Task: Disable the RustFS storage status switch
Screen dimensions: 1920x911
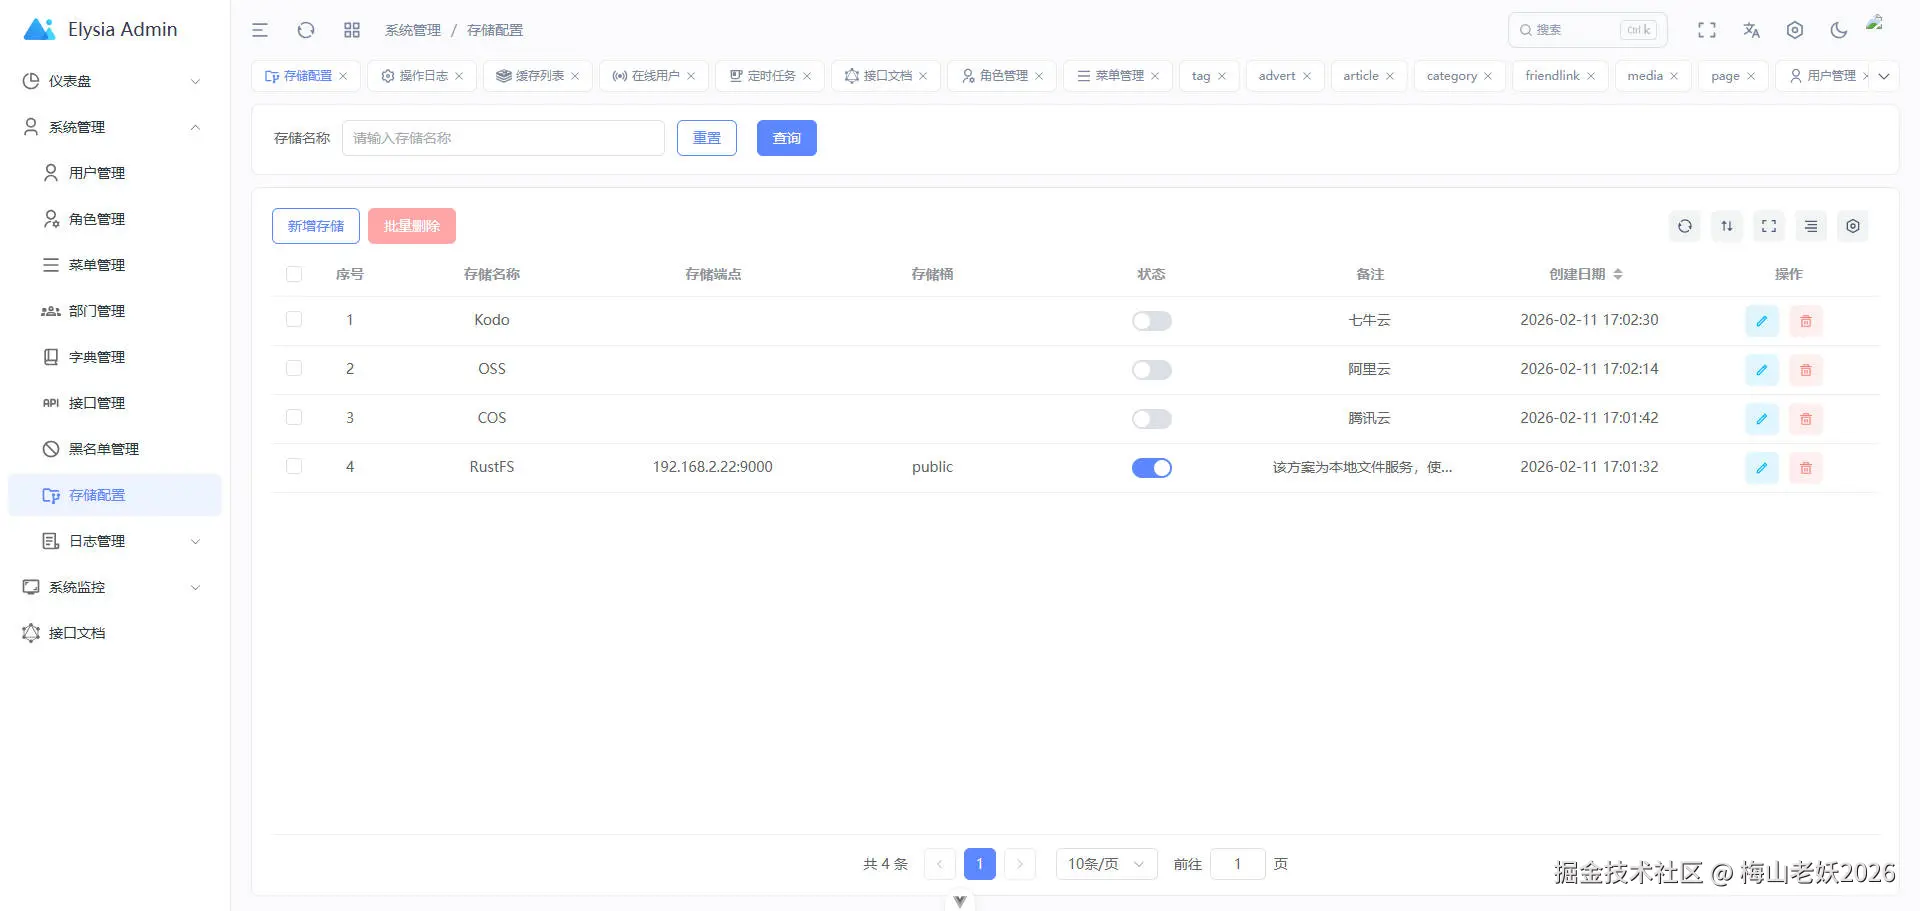Action: coord(1152,468)
